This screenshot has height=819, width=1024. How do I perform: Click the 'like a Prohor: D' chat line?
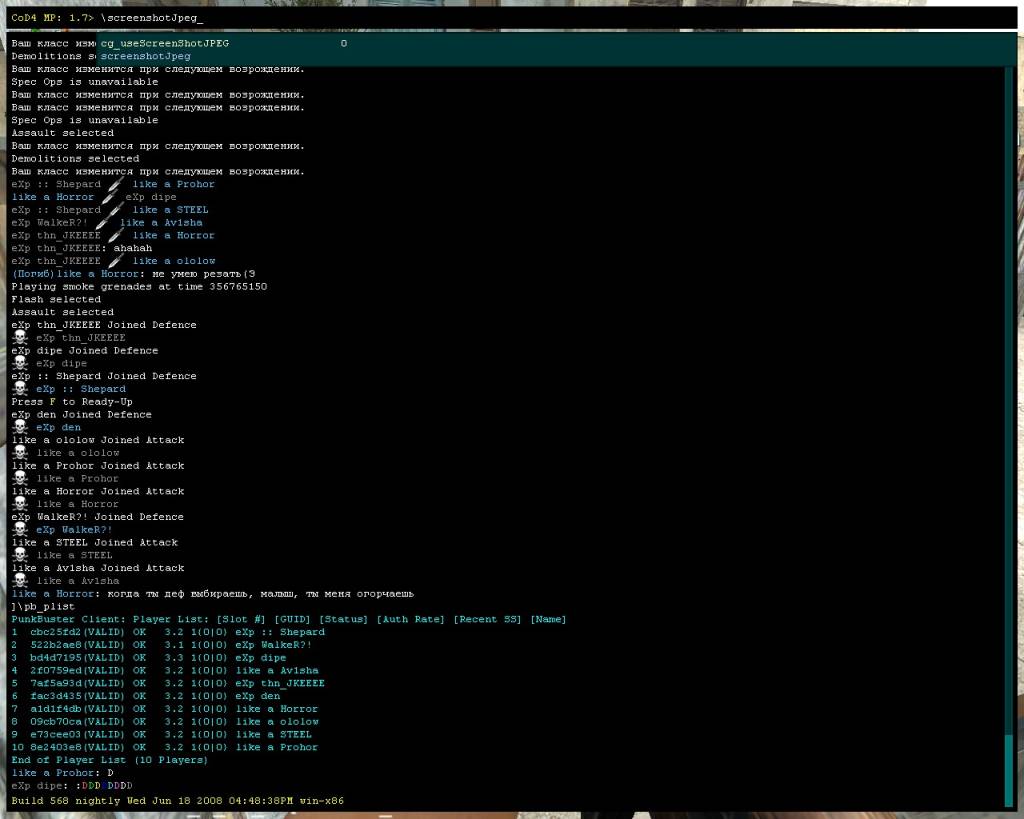63,773
